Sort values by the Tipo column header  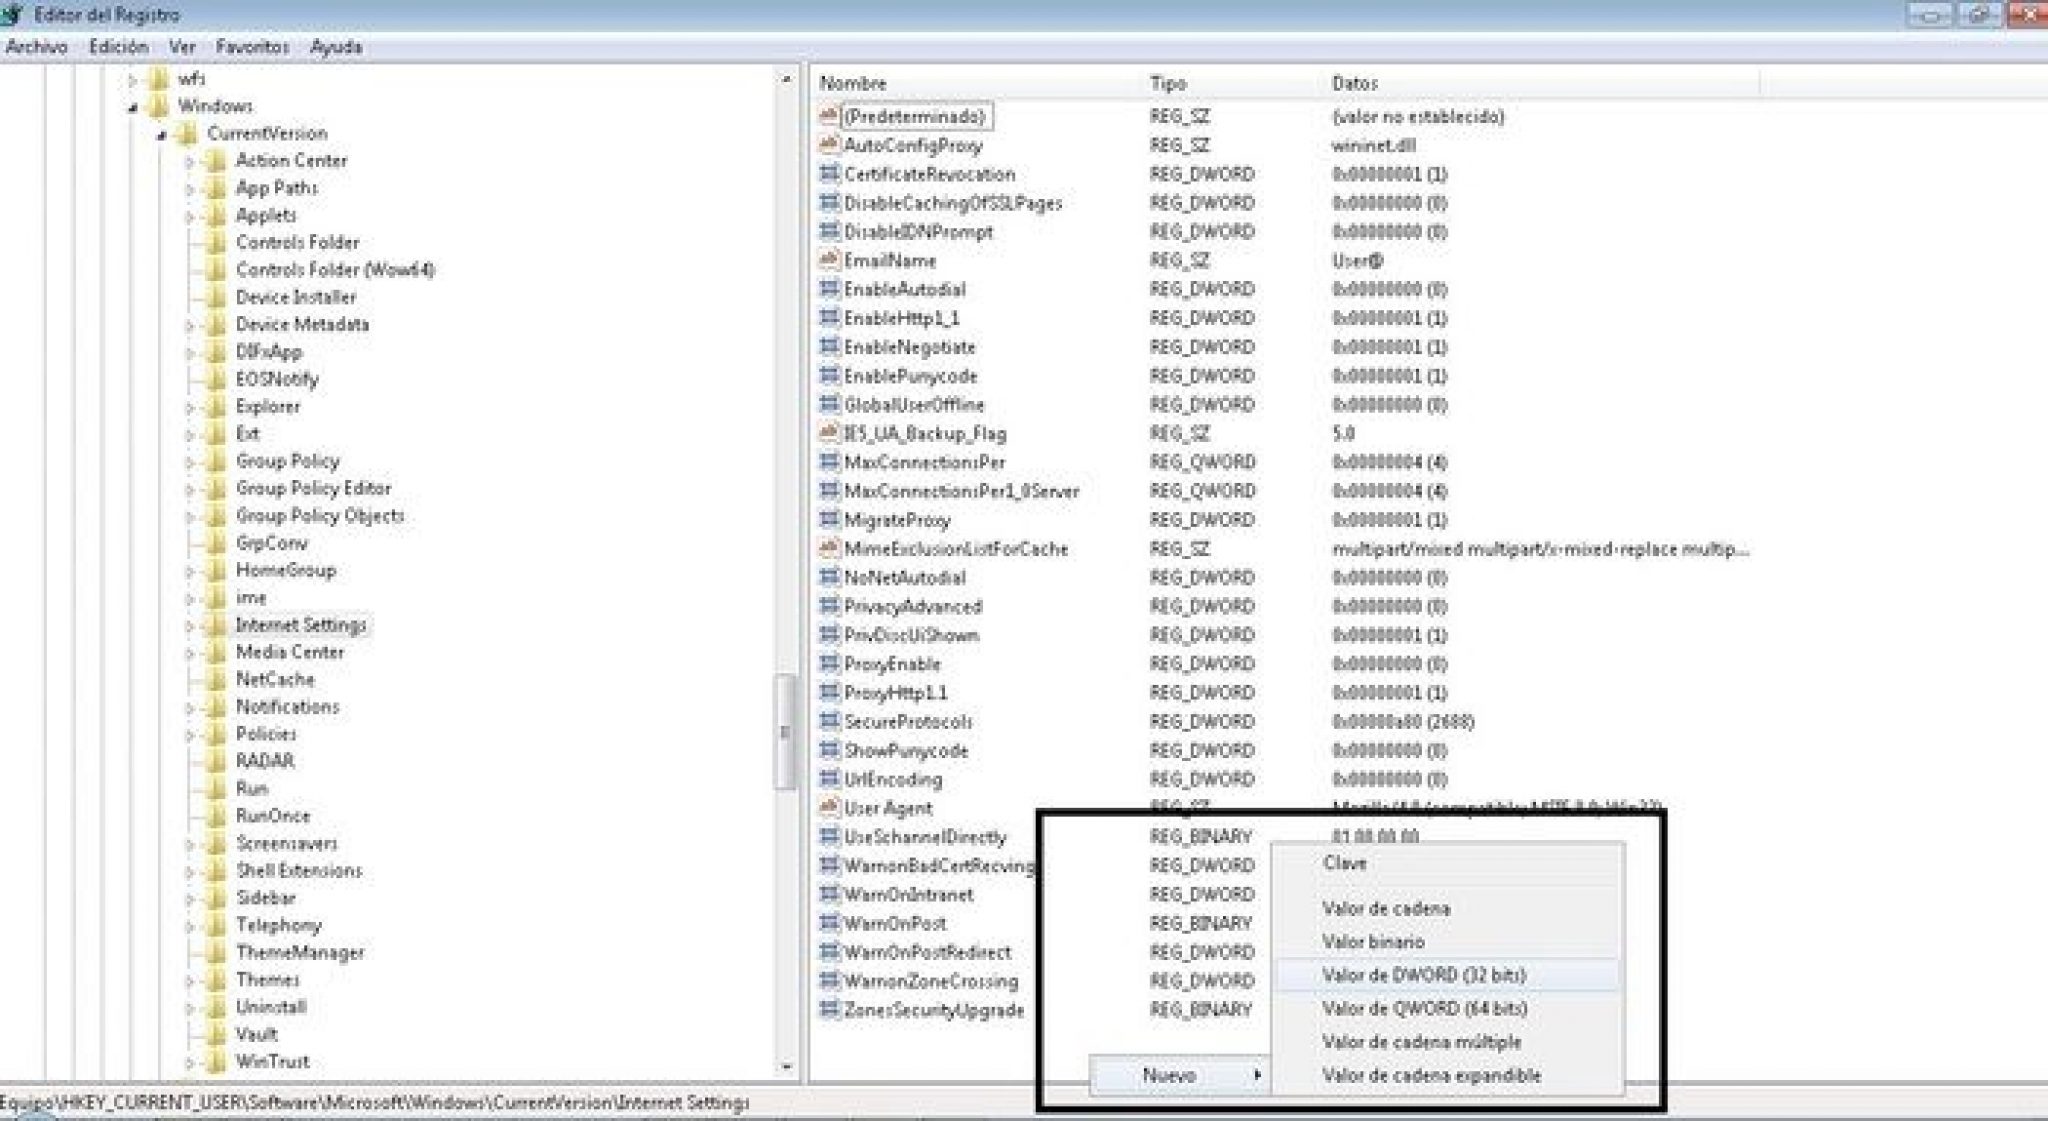coord(1168,83)
